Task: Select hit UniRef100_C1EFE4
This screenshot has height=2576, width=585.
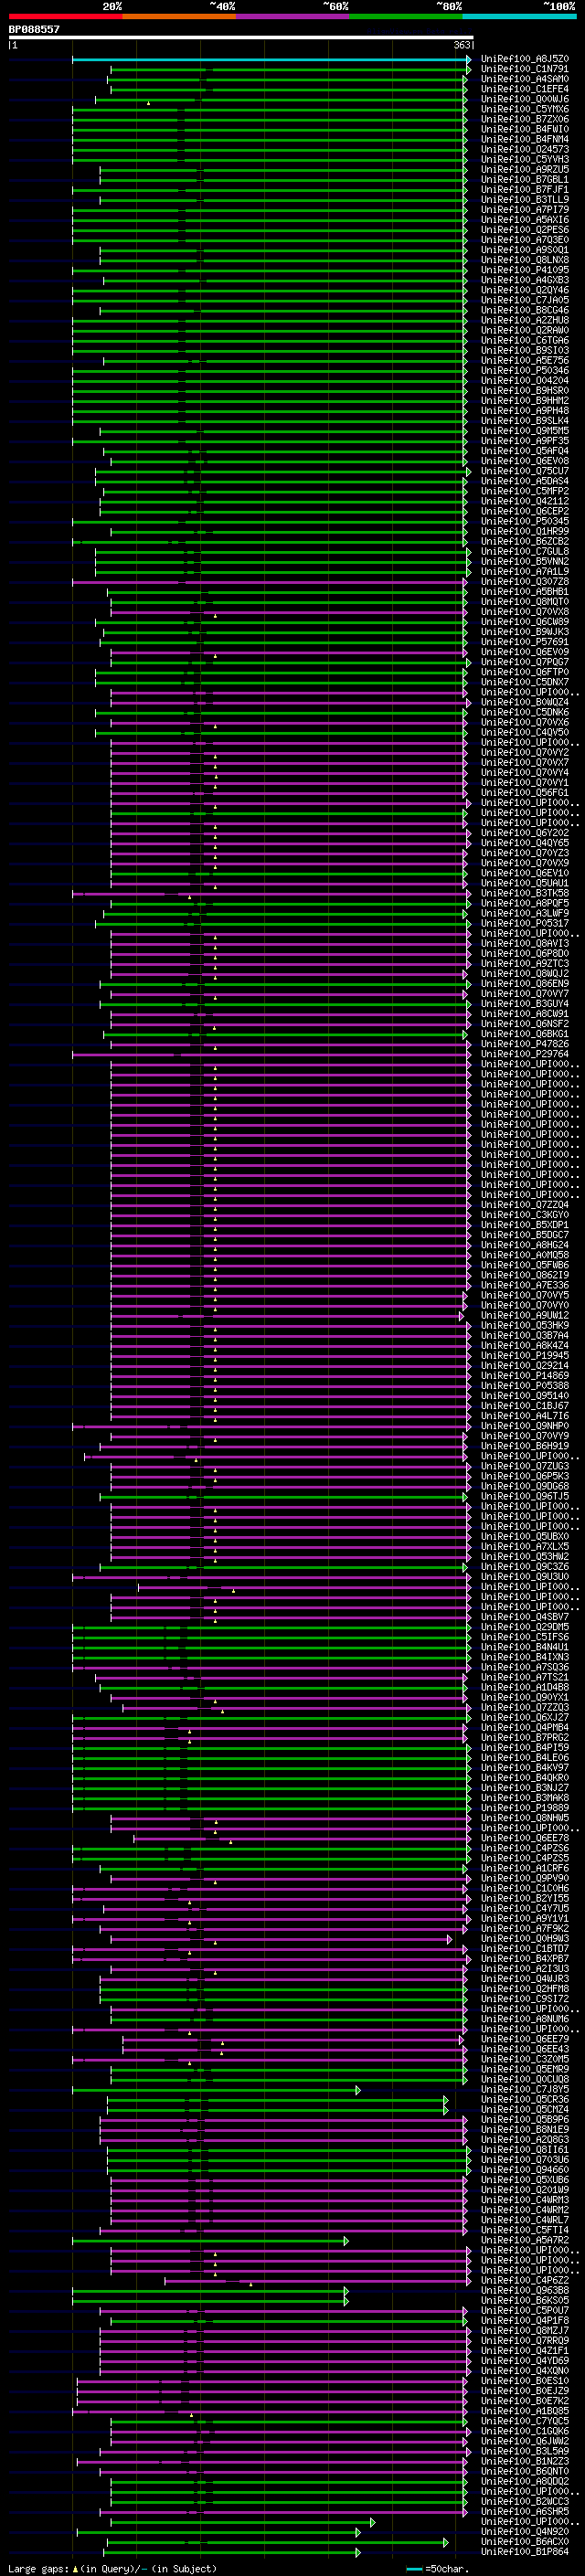Action: tap(525, 89)
